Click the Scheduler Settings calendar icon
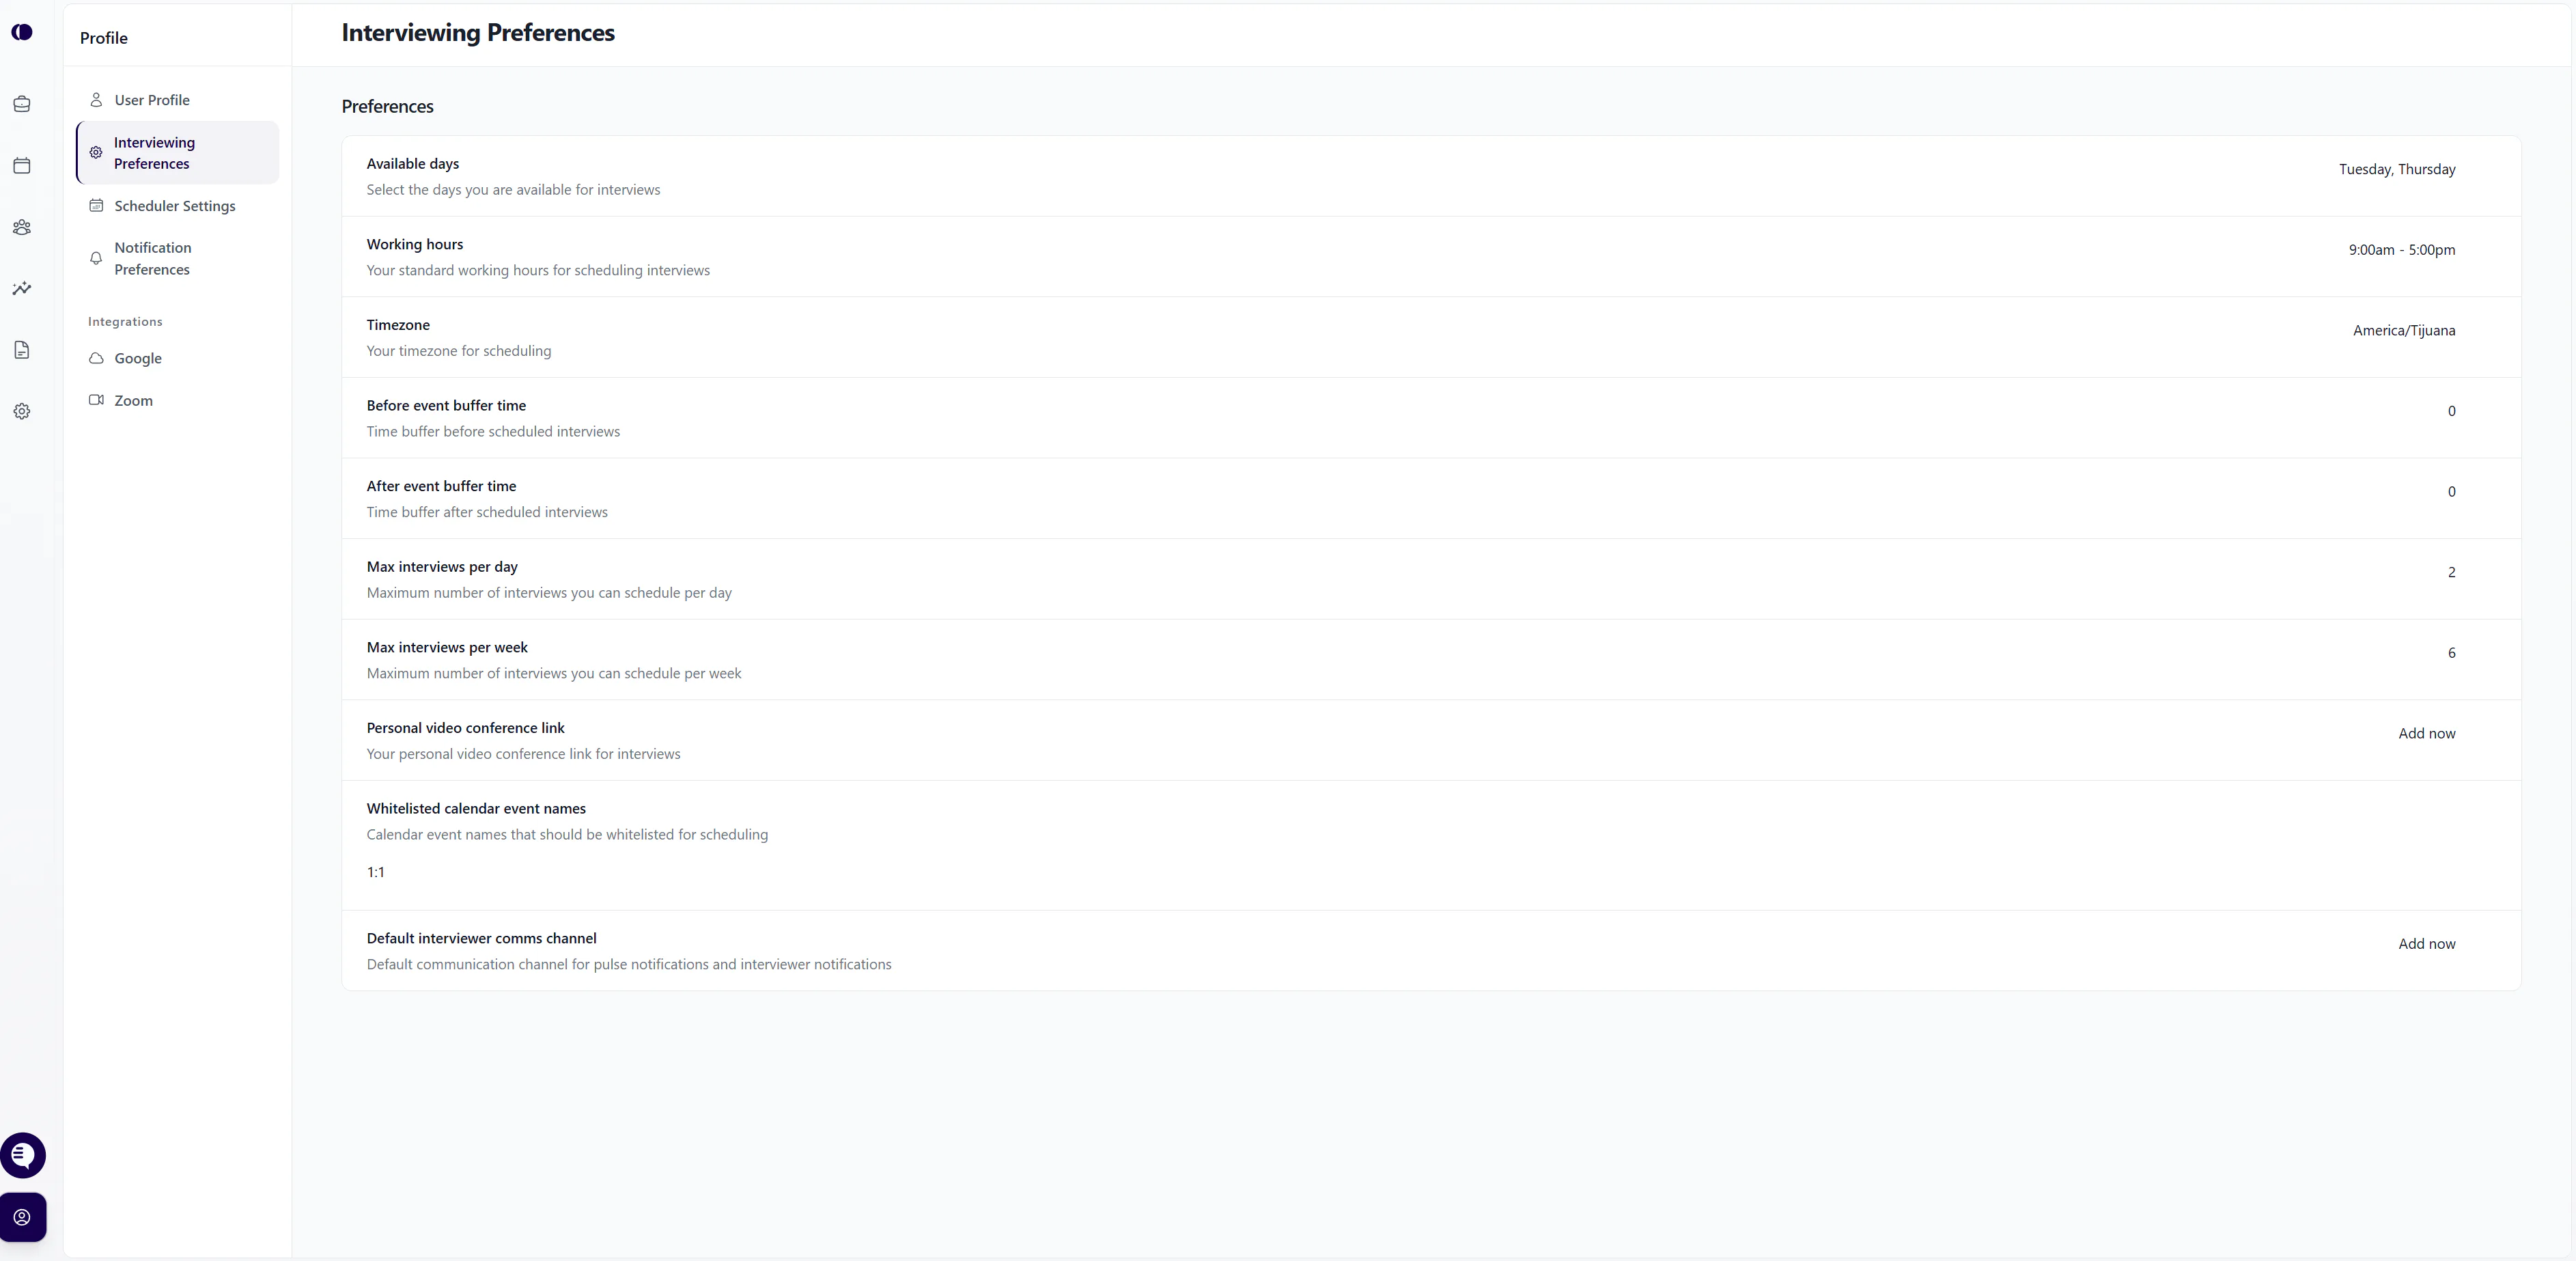Image resolution: width=2576 pixels, height=1261 pixels. [x=96, y=206]
